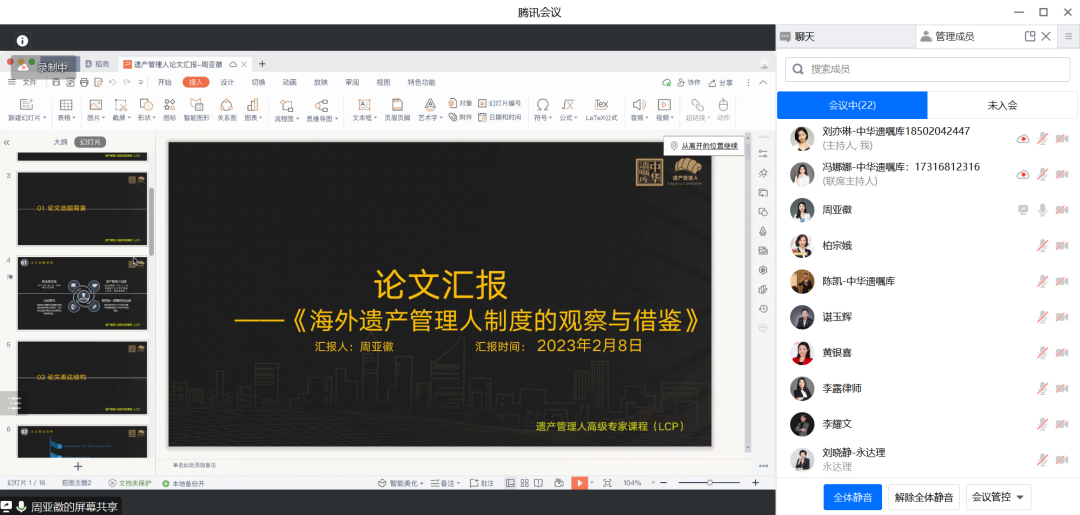
Task: Toggle camera for 冯娜娜 co-host
Action: click(1061, 174)
